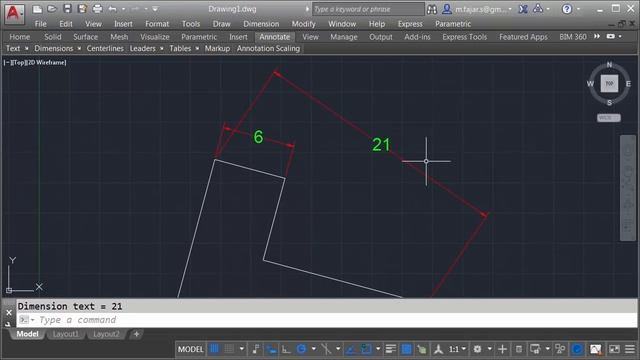
Task: Toggle the grid display in status bar
Action: click(x=214, y=349)
